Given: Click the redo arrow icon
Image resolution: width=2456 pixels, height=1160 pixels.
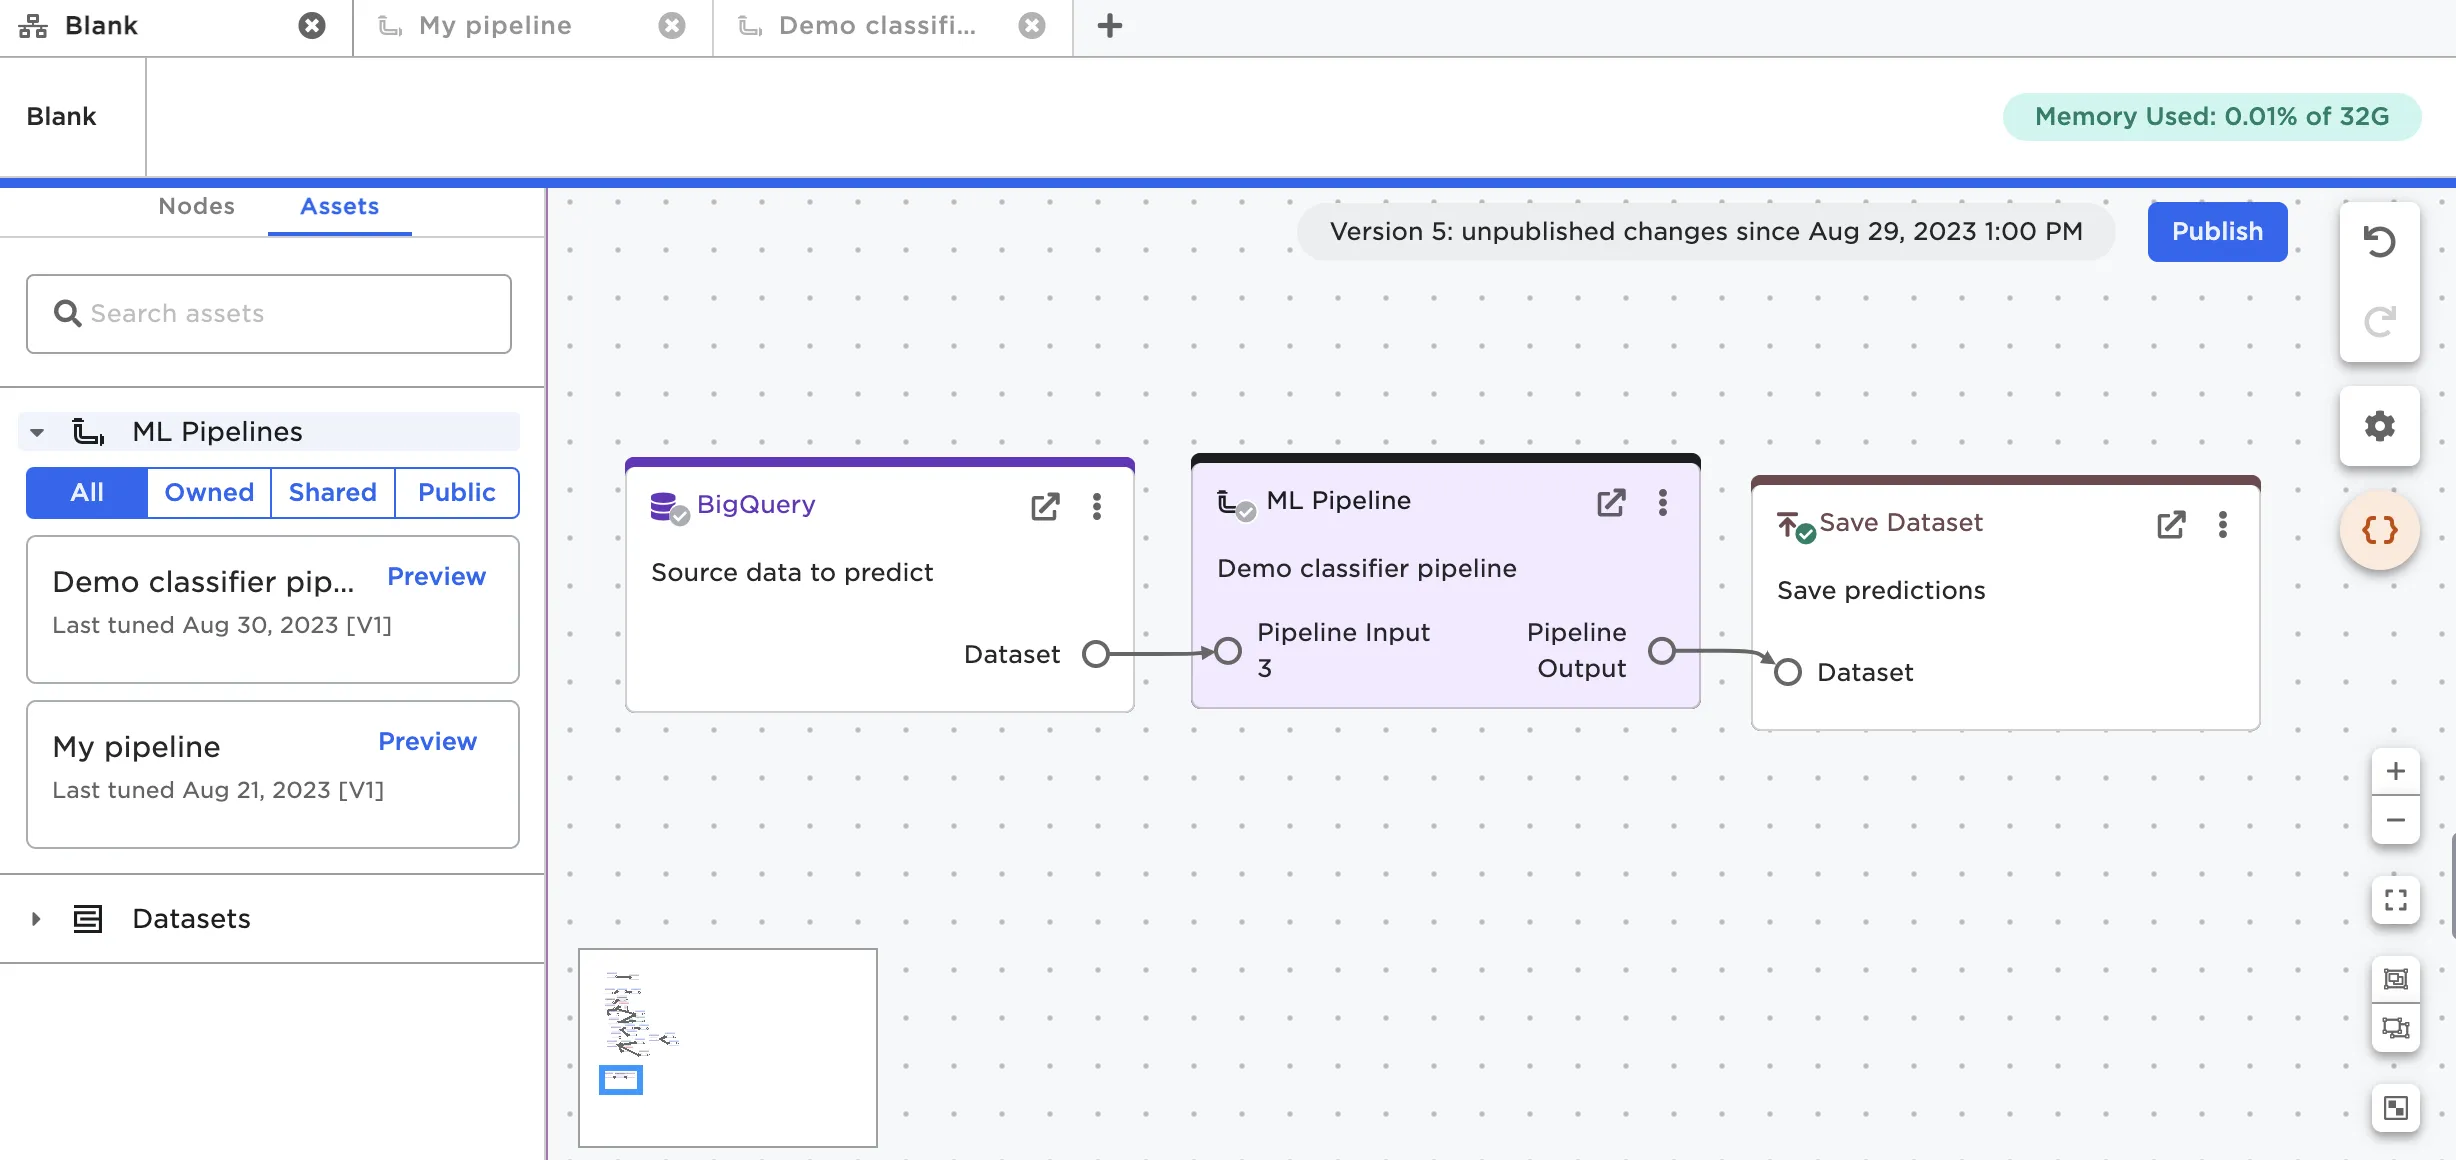Looking at the screenshot, I should [x=2379, y=322].
